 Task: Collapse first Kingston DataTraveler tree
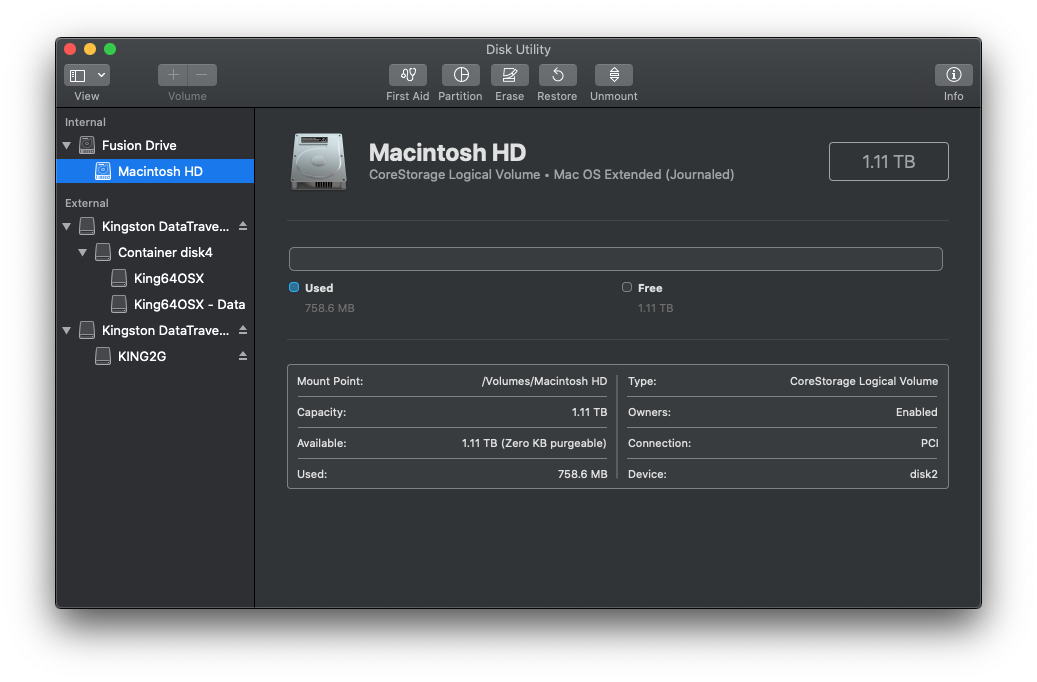67,226
